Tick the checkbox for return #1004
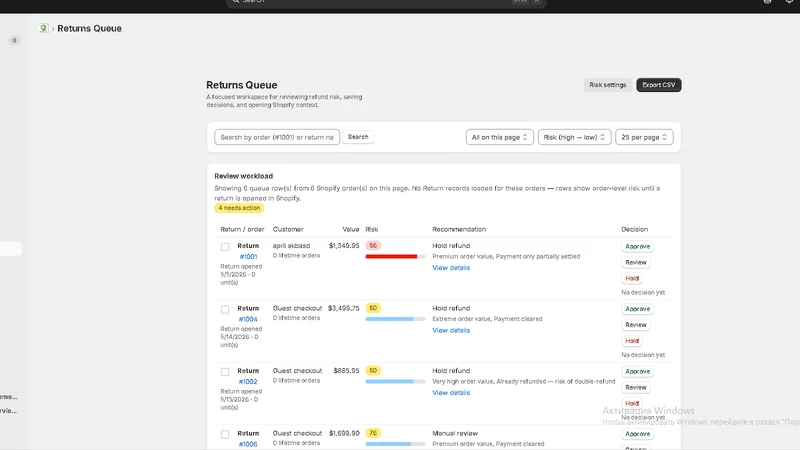Screen dimensions: 800x450 pyautogui.click(x=225, y=310)
